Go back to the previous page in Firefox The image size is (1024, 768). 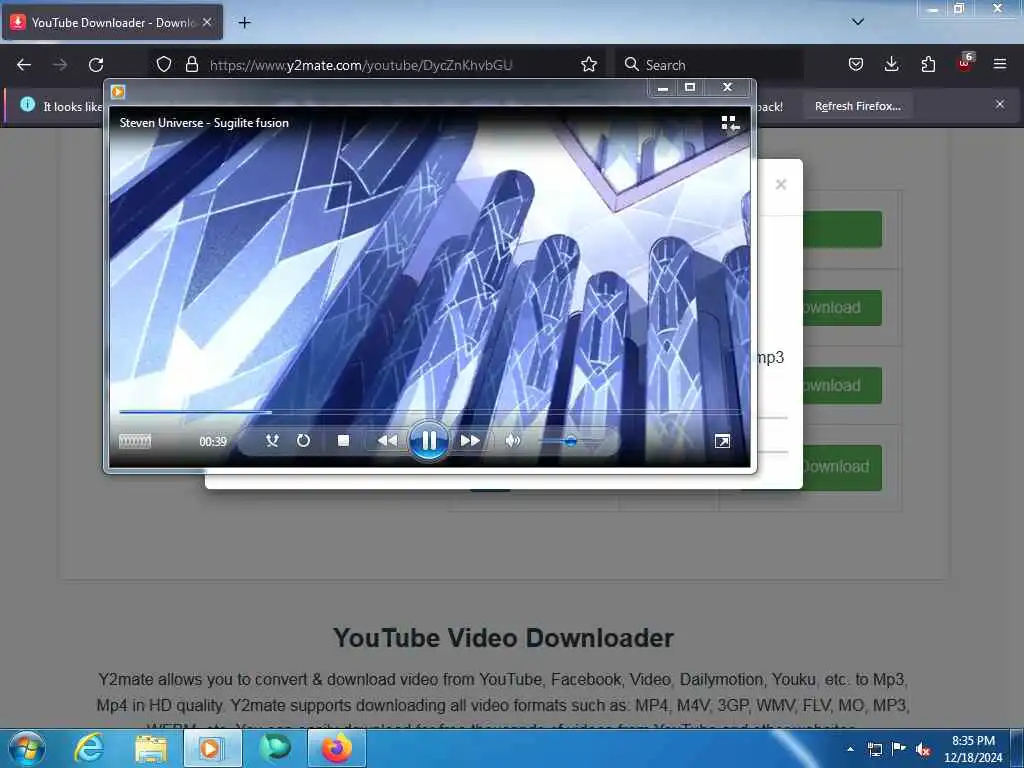coord(24,65)
